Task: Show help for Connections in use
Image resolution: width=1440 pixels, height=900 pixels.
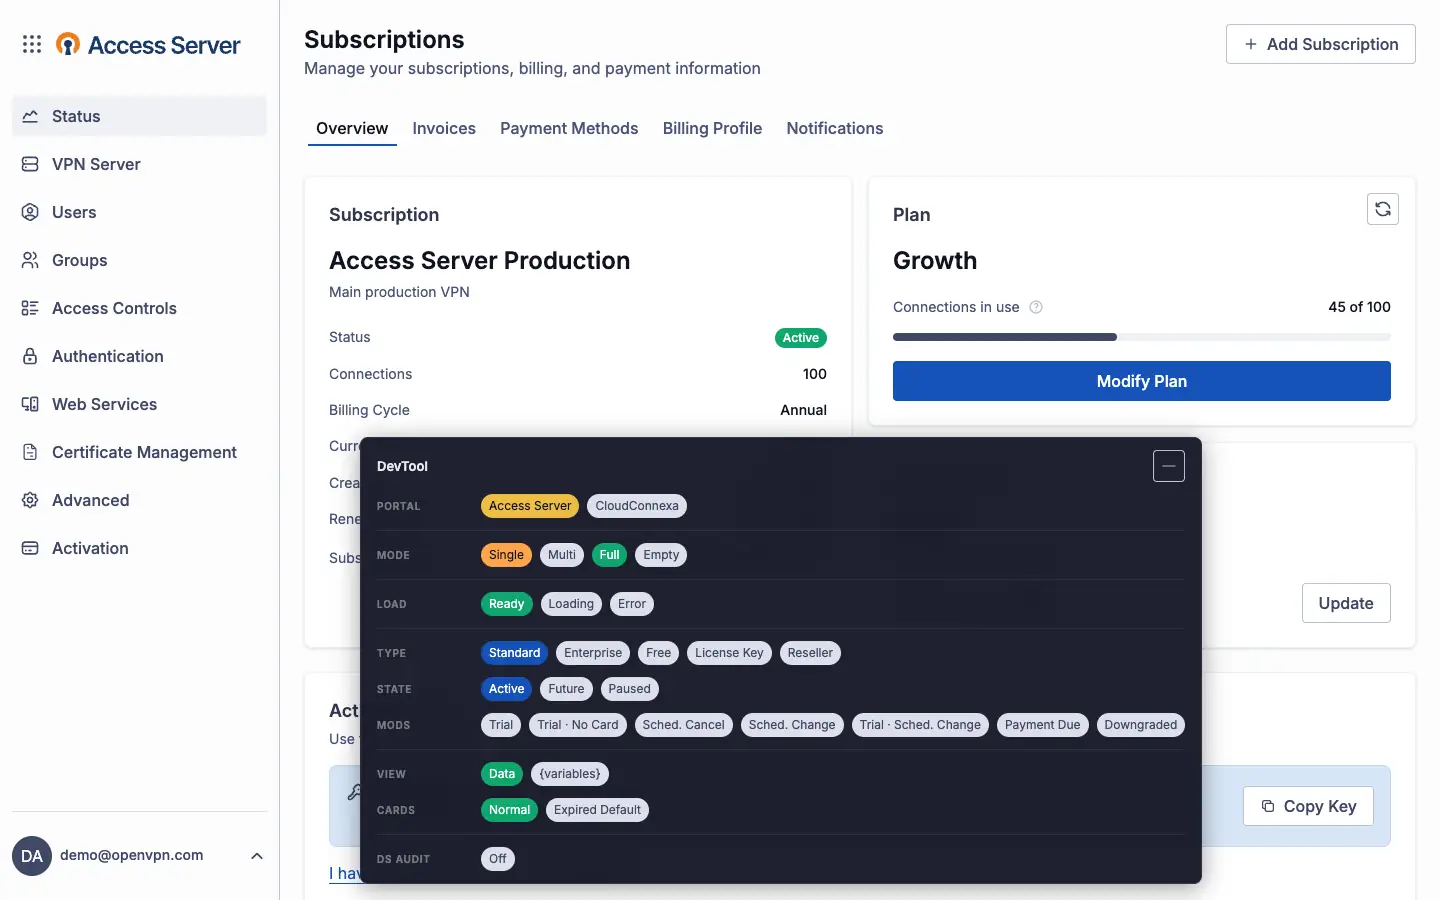Action: point(1036,307)
